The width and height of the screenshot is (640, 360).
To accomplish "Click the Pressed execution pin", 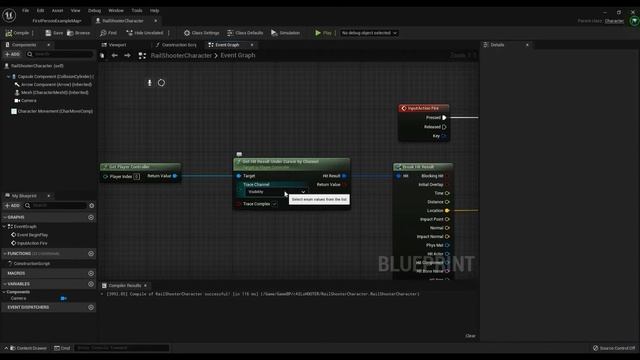I will [444, 118].
